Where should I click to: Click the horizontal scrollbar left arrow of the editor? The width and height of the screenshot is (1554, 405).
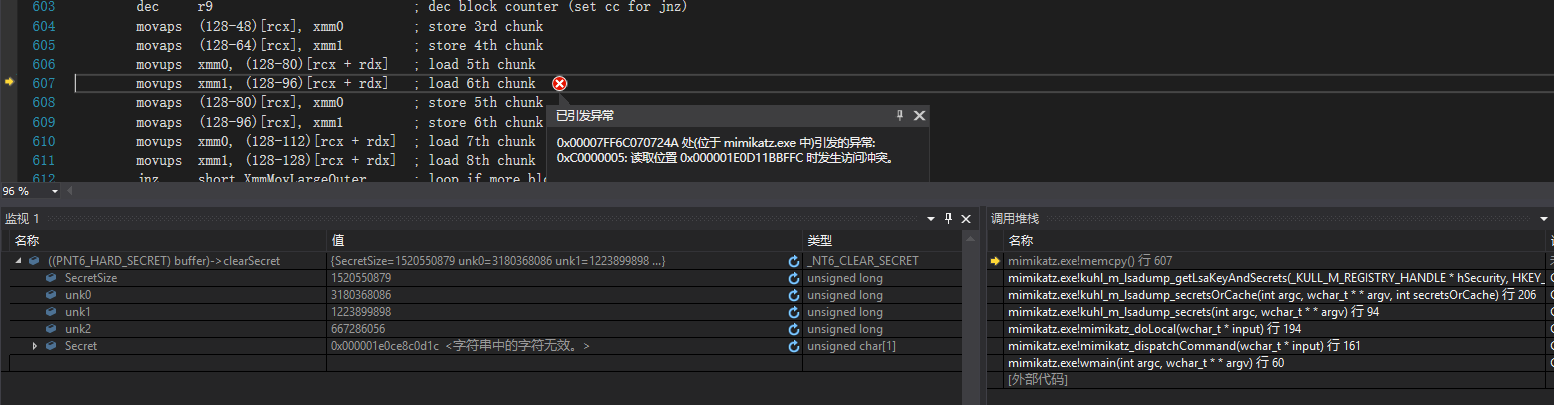(70, 191)
